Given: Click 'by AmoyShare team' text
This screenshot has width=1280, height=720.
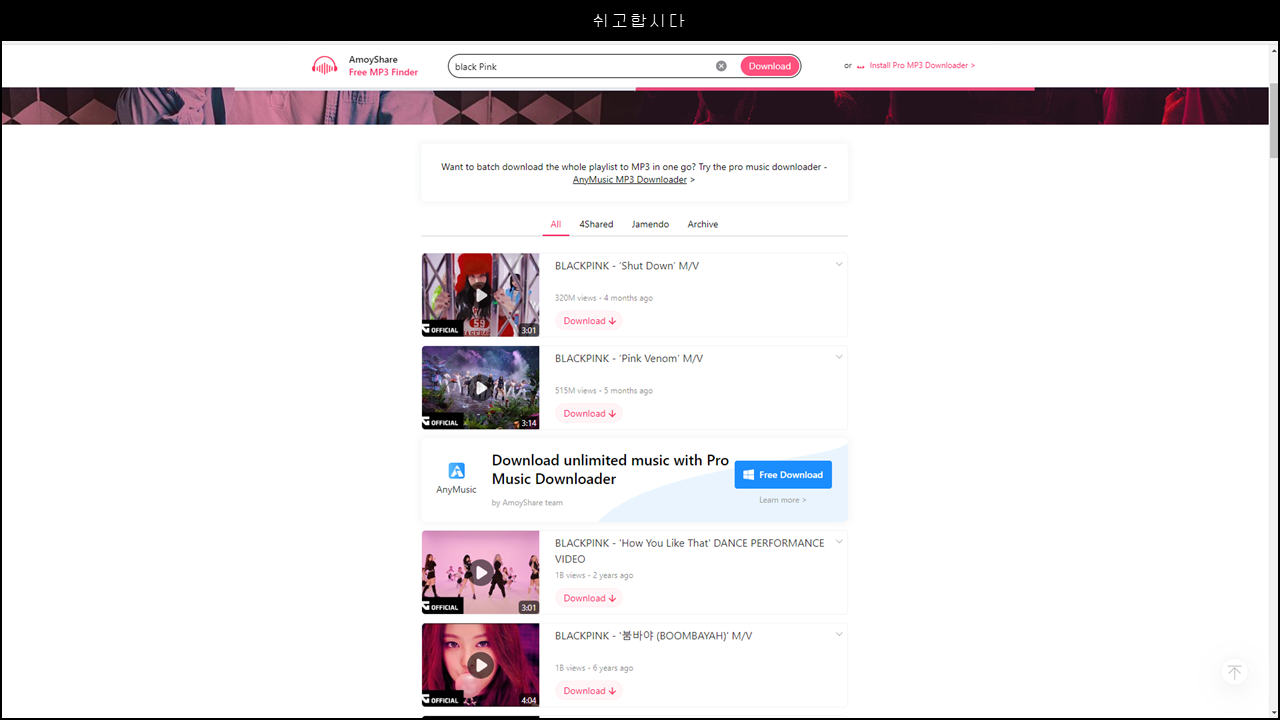Looking at the screenshot, I should click(527, 503).
